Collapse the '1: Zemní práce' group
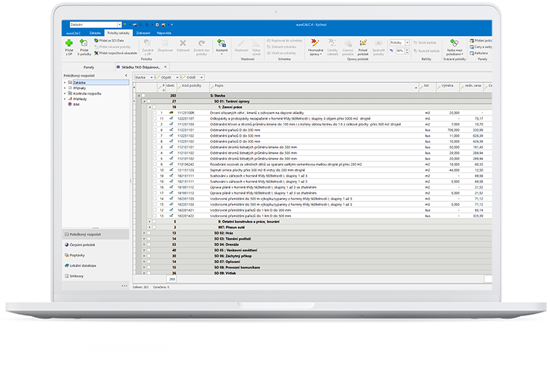 (x=150, y=107)
